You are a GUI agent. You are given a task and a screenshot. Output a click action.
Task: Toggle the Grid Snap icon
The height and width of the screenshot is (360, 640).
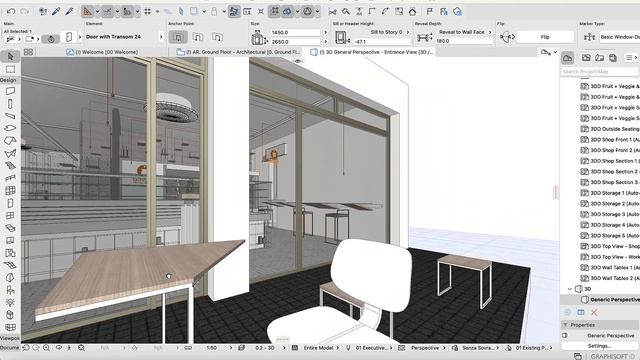(148, 11)
